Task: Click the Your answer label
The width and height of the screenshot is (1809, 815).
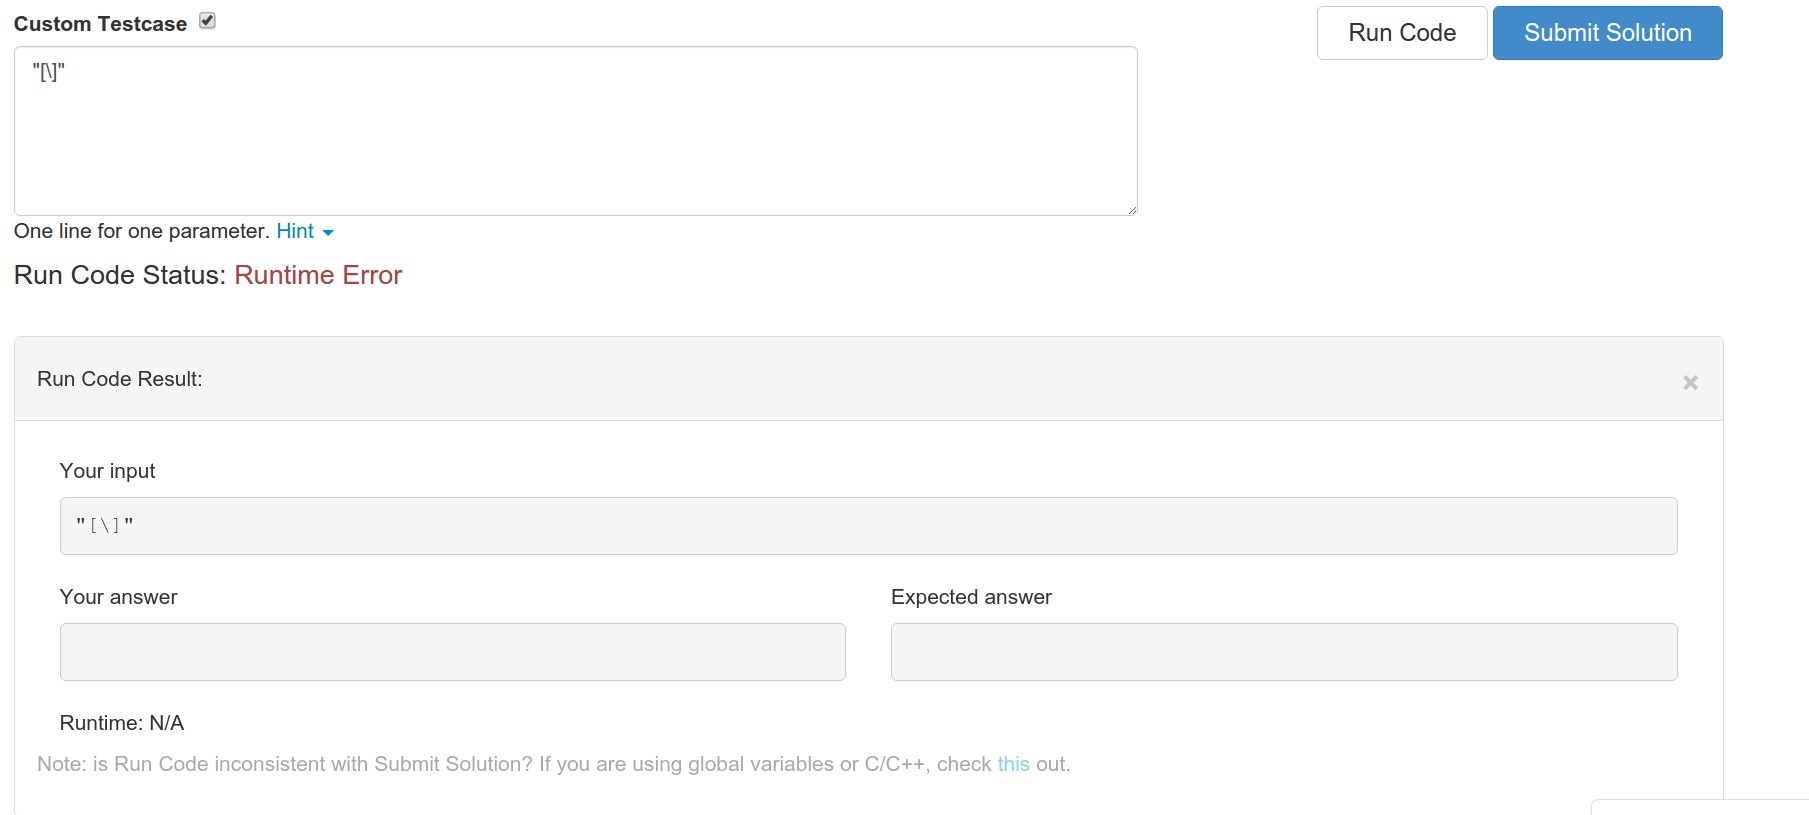Action: (x=118, y=597)
